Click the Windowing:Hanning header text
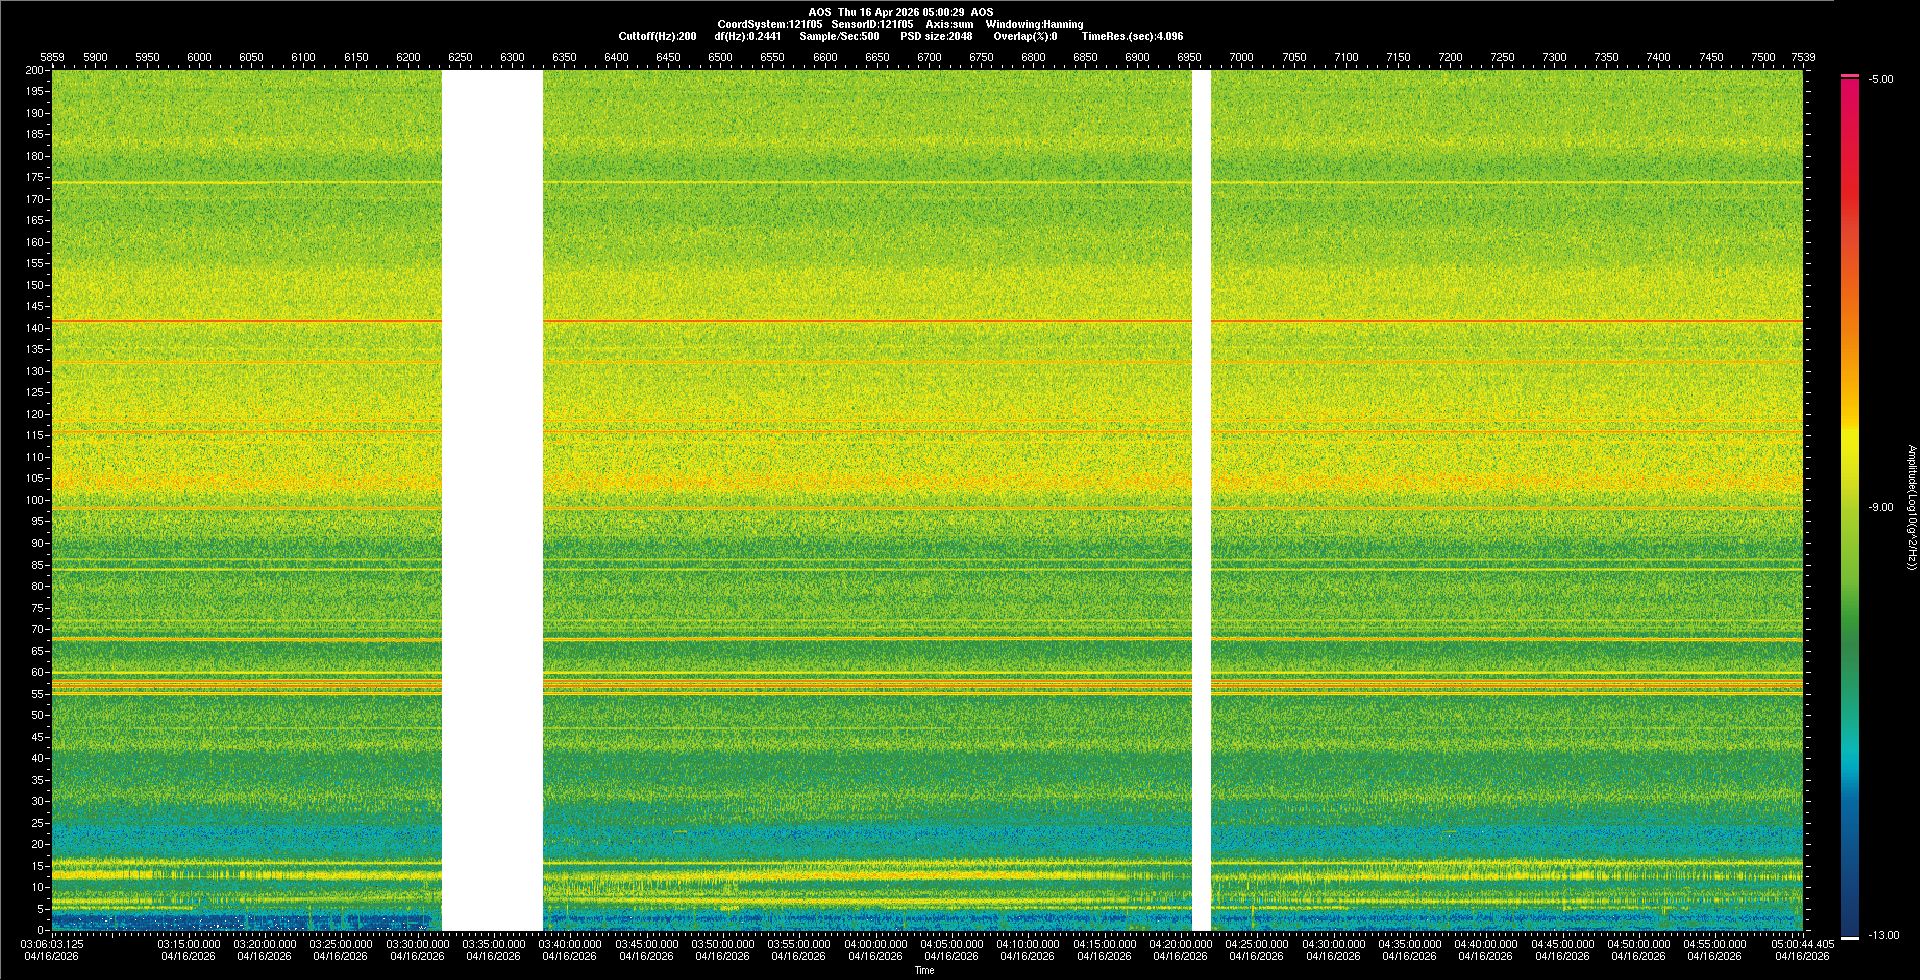Image resolution: width=1920 pixels, height=980 pixels. point(1034,24)
